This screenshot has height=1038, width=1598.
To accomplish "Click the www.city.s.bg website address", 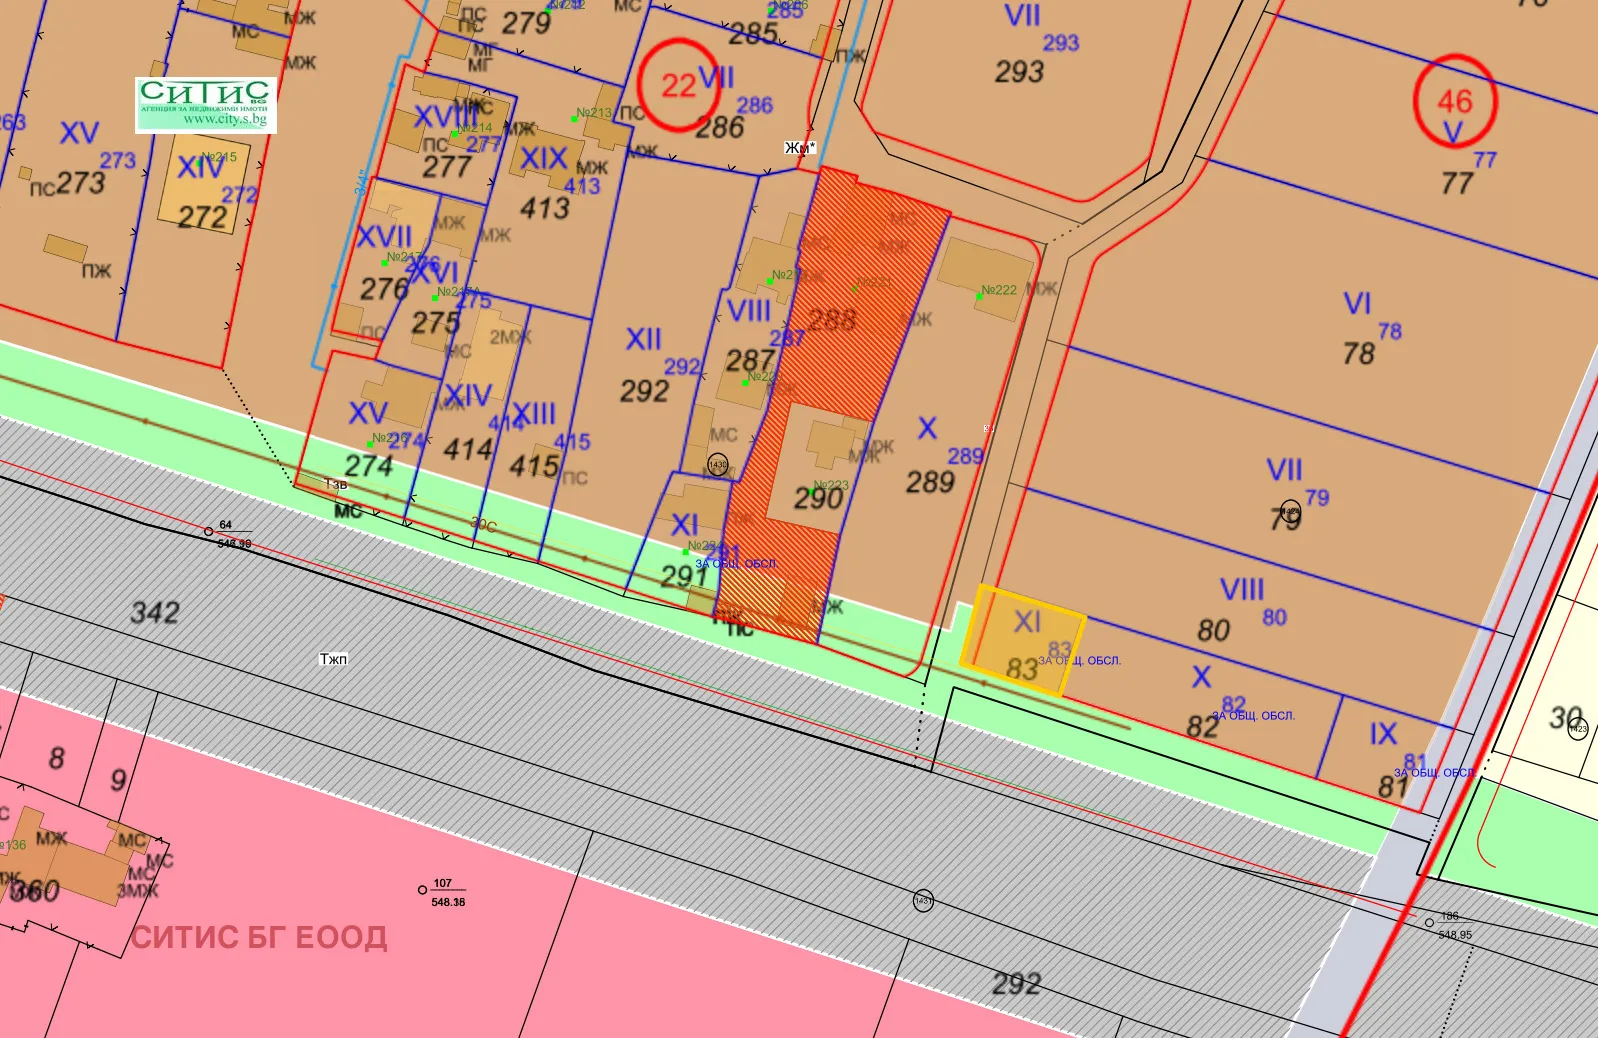I will pyautogui.click(x=224, y=120).
